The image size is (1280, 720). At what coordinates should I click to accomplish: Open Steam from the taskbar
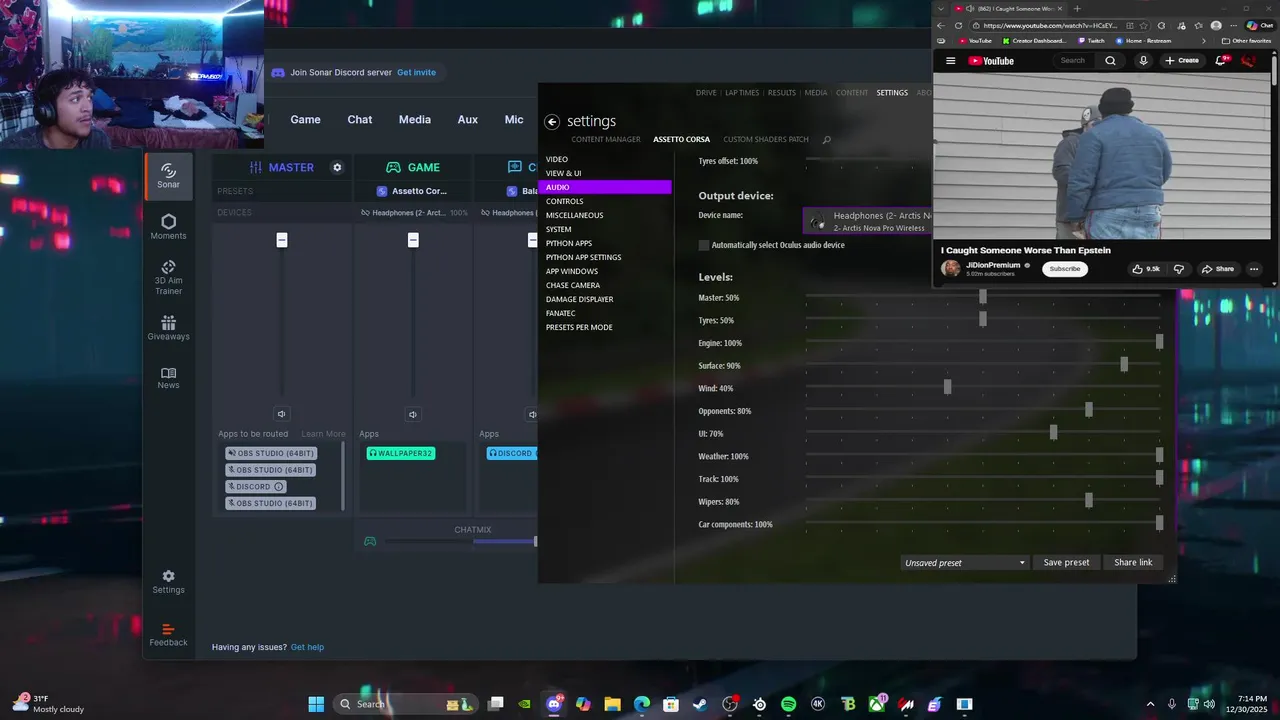(700, 704)
